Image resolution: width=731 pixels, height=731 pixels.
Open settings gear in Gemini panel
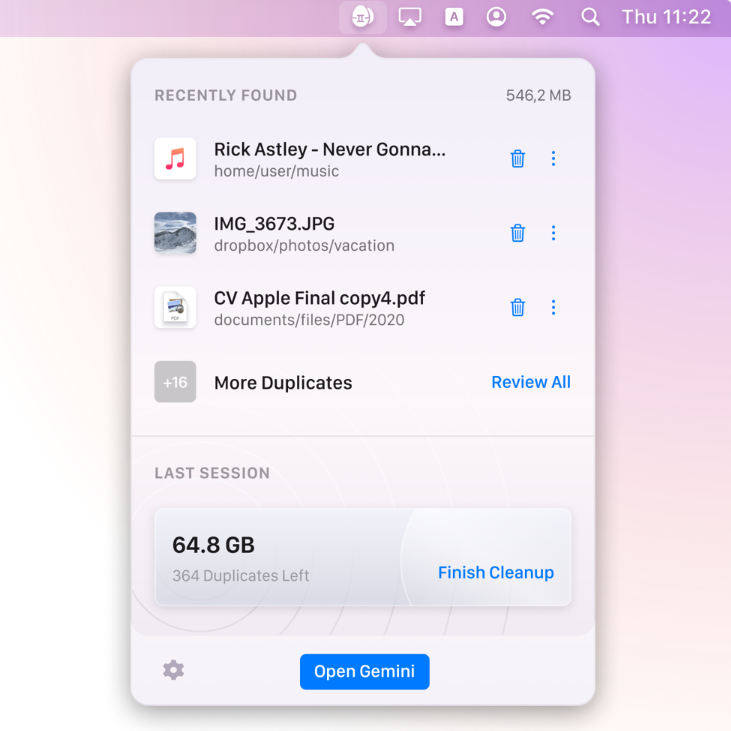pos(174,670)
